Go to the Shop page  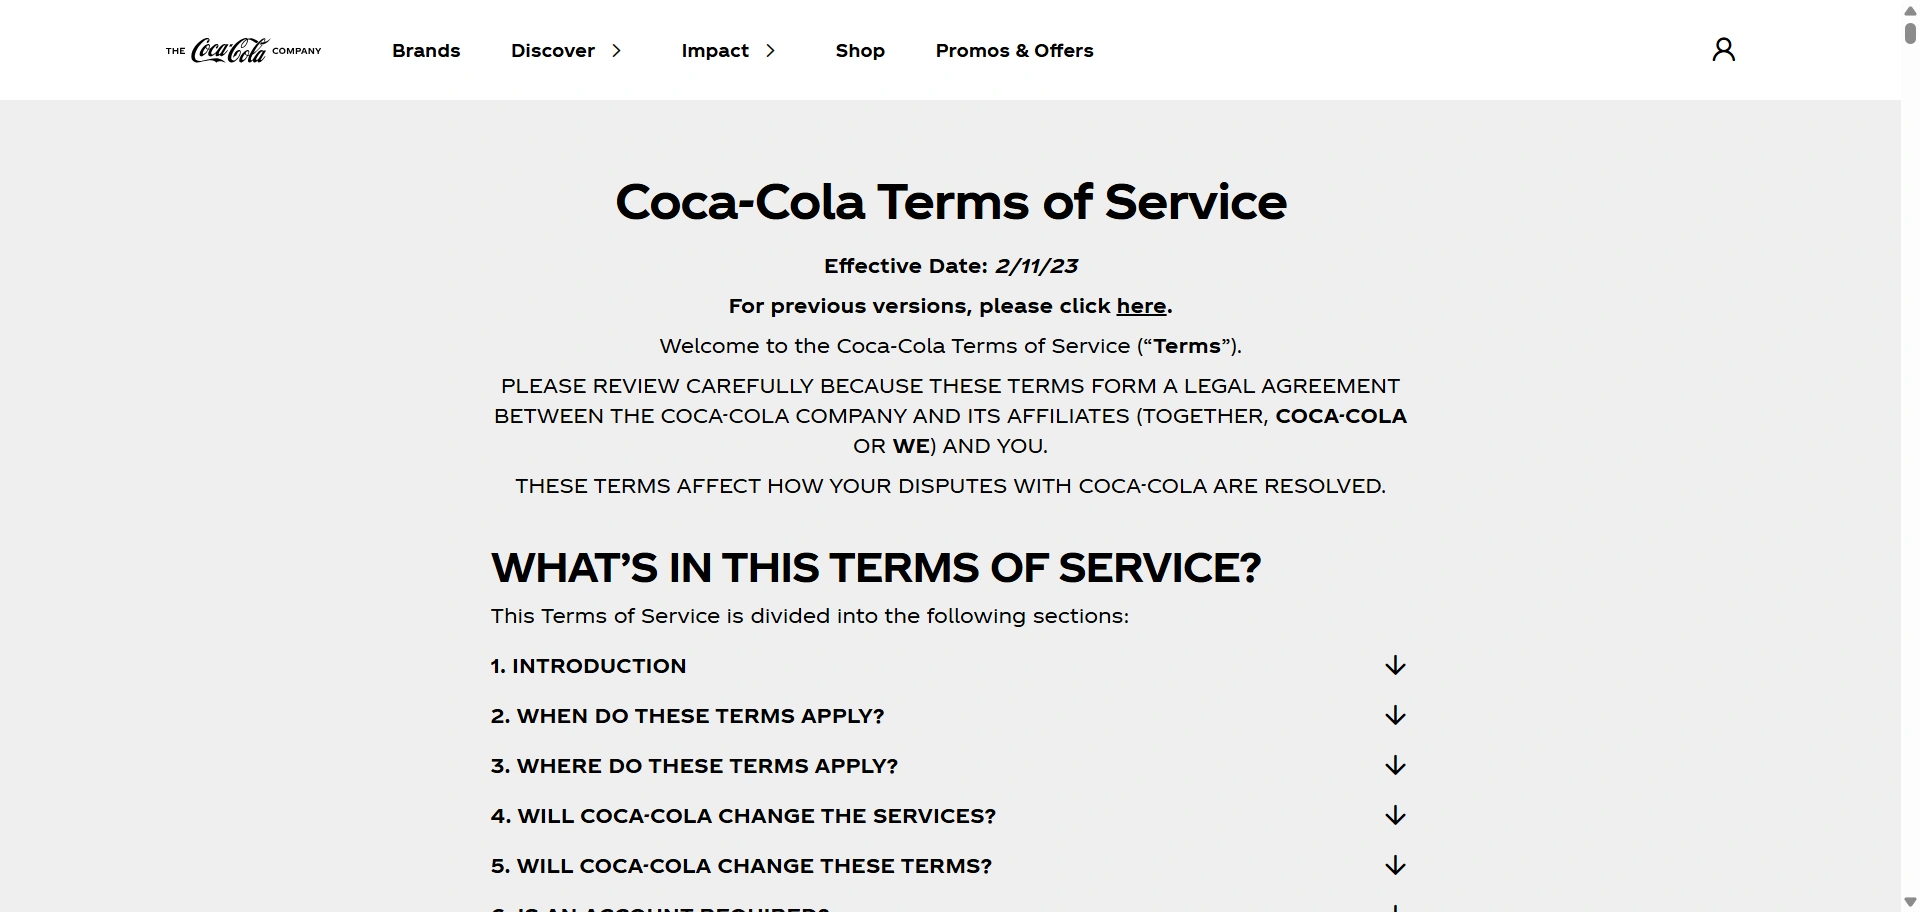(x=860, y=51)
